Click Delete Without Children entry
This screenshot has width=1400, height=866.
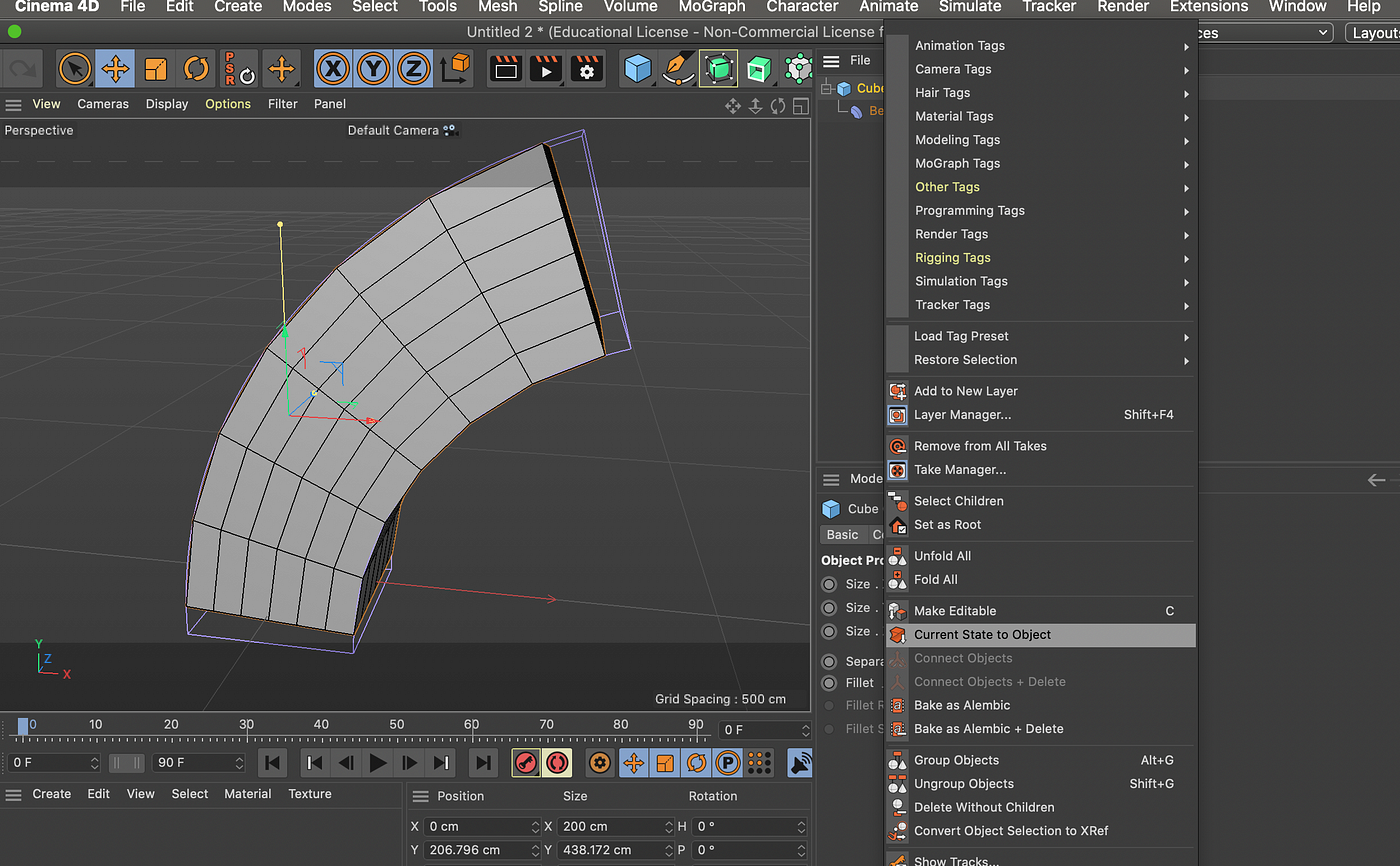click(x=1041, y=808)
